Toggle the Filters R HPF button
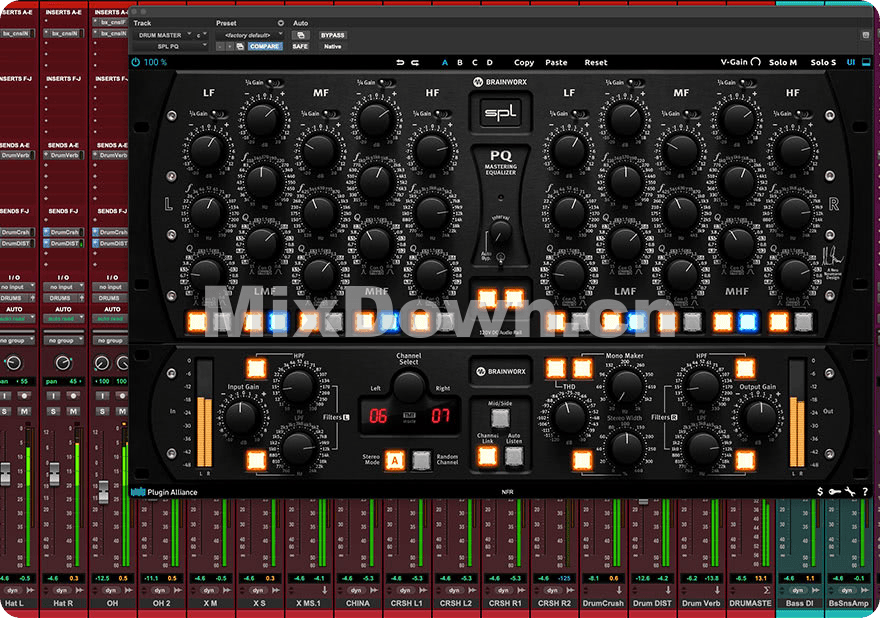Viewport: 880px width, 618px height. tap(745, 369)
